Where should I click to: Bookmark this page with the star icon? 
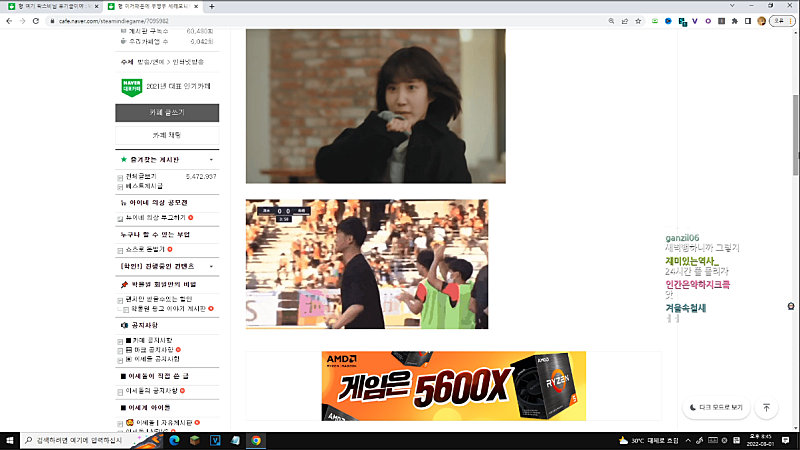pyautogui.click(x=638, y=21)
